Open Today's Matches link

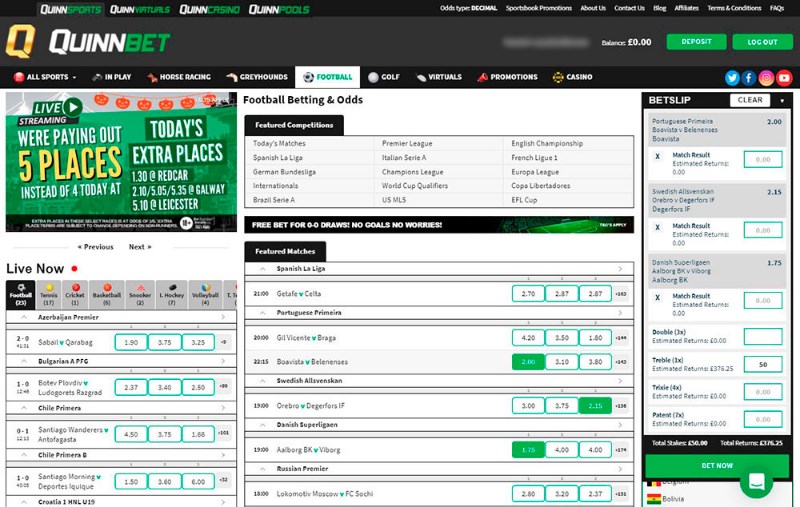point(279,144)
